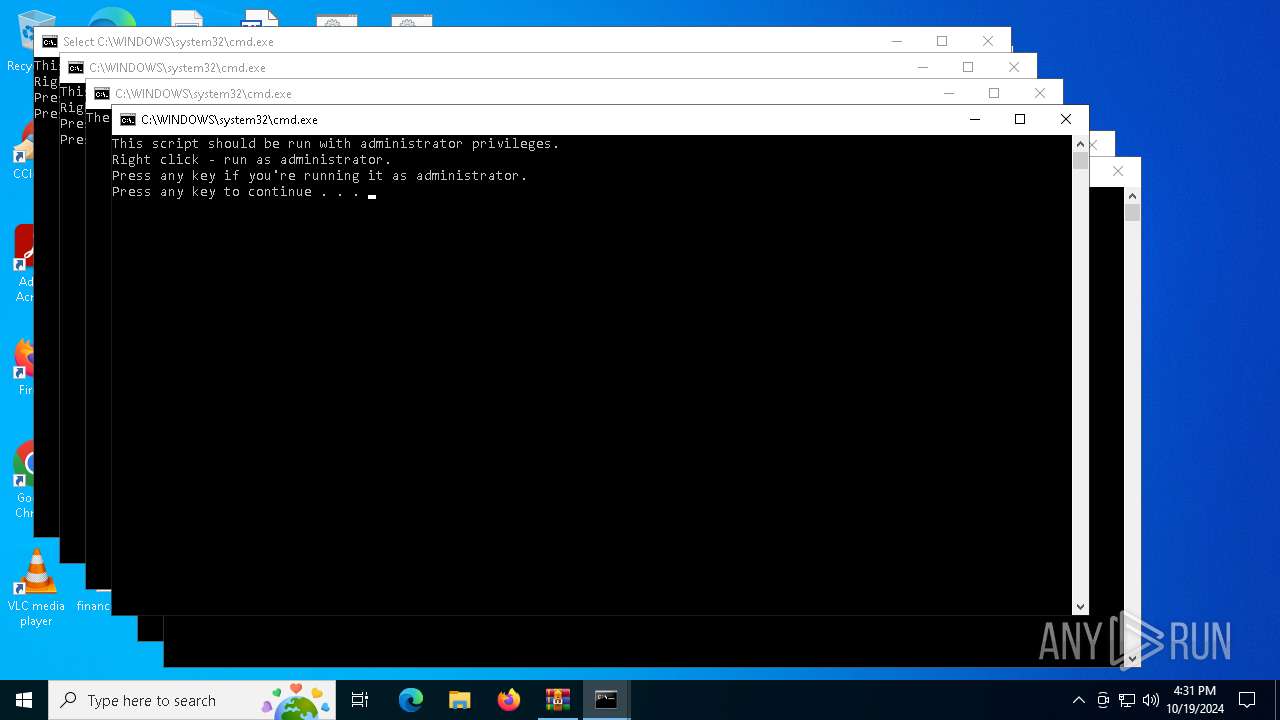Screen dimensions: 1280x720
Task: Open the third cmd.exe window's system menu icon
Action: [102, 94]
